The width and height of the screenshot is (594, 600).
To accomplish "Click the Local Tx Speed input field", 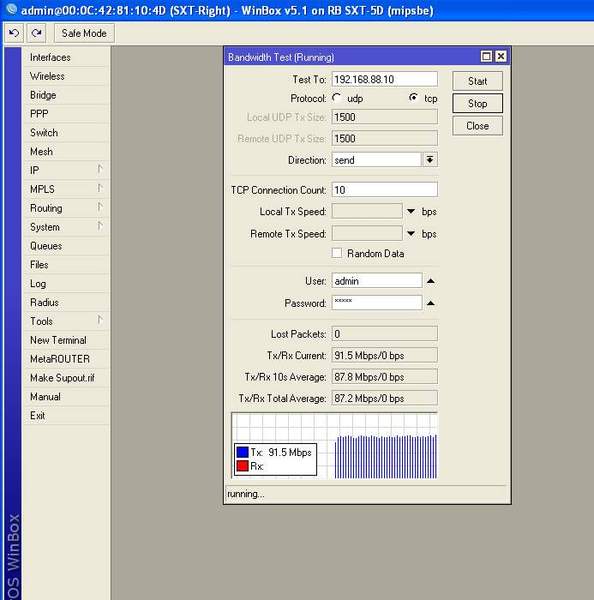I will click(x=367, y=211).
